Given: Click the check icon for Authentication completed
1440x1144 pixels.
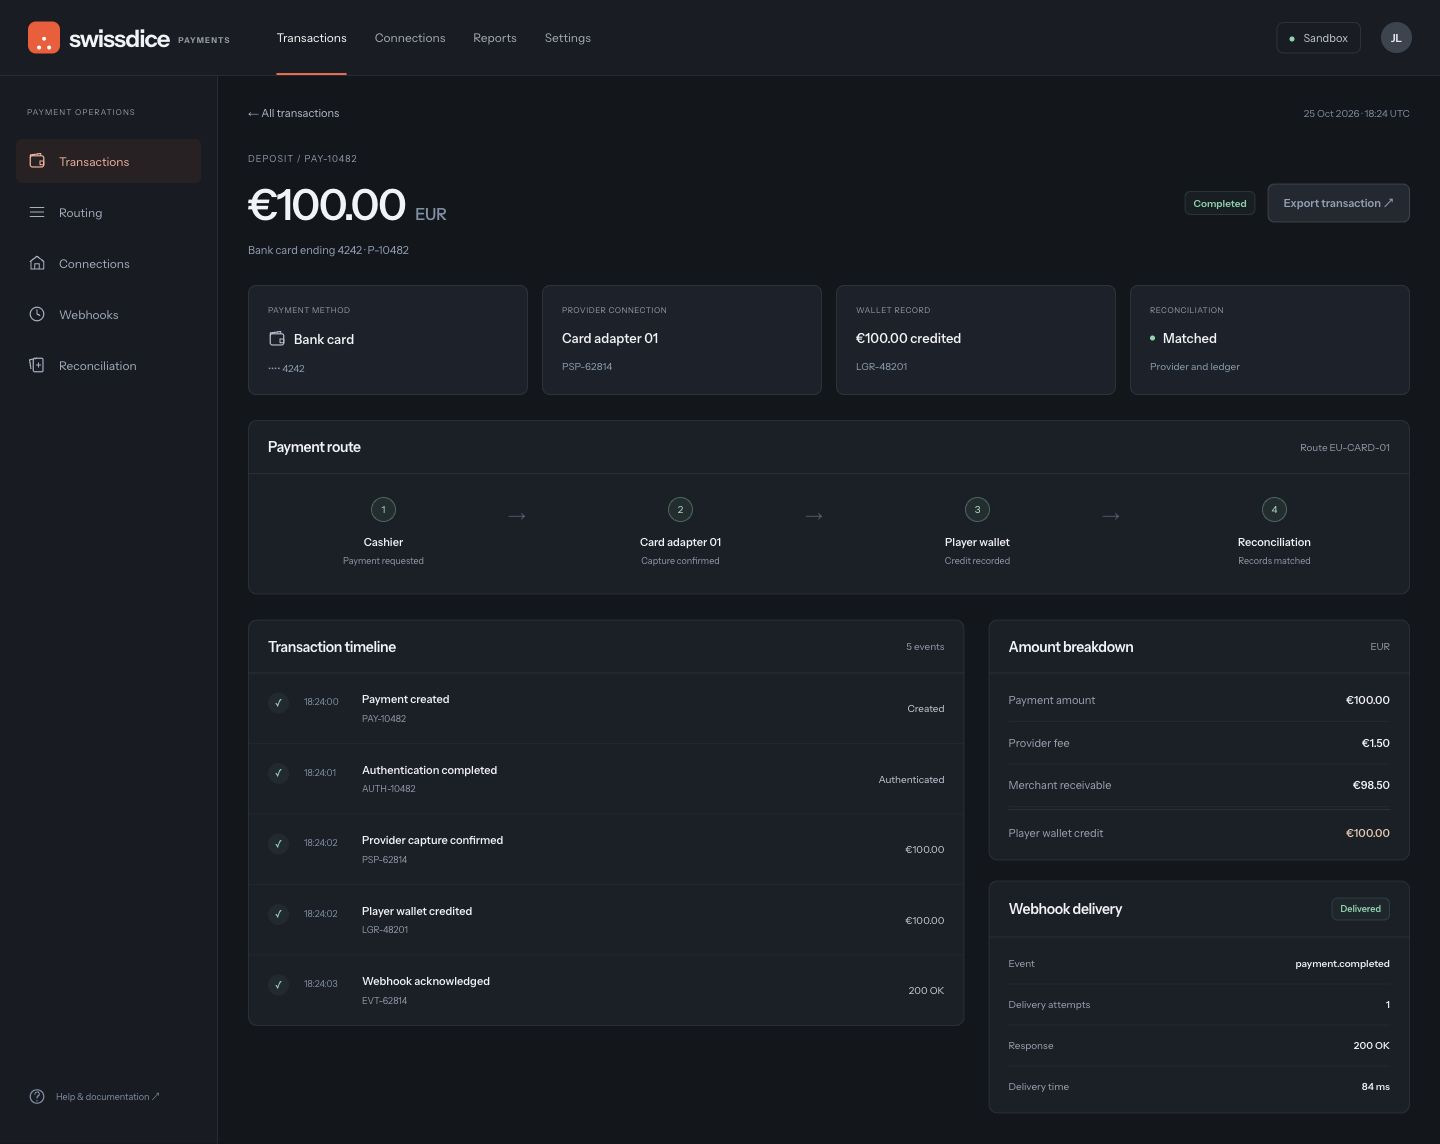Looking at the screenshot, I should coord(278,773).
